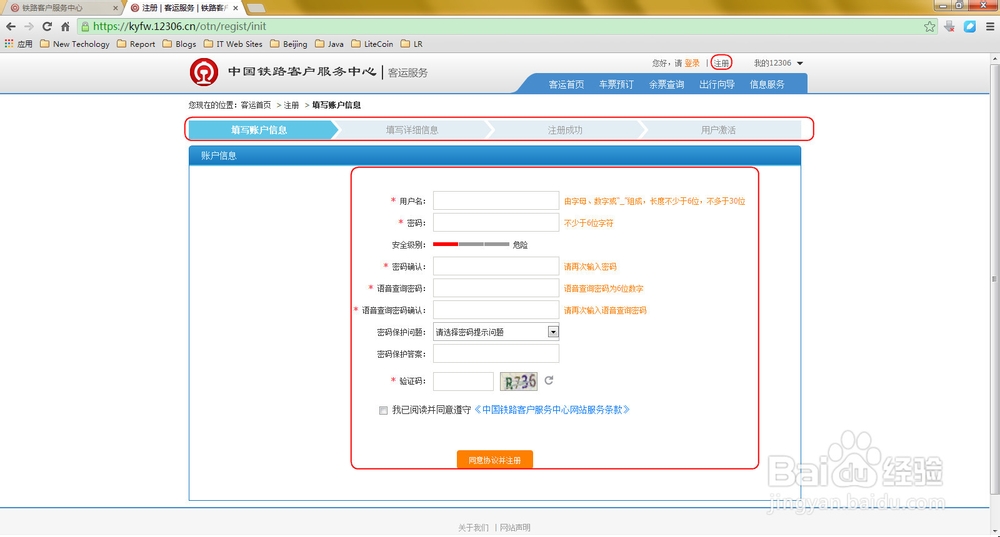The height and width of the screenshot is (537, 1000).
Task: Open the Java bookmark folder
Action: [x=330, y=44]
